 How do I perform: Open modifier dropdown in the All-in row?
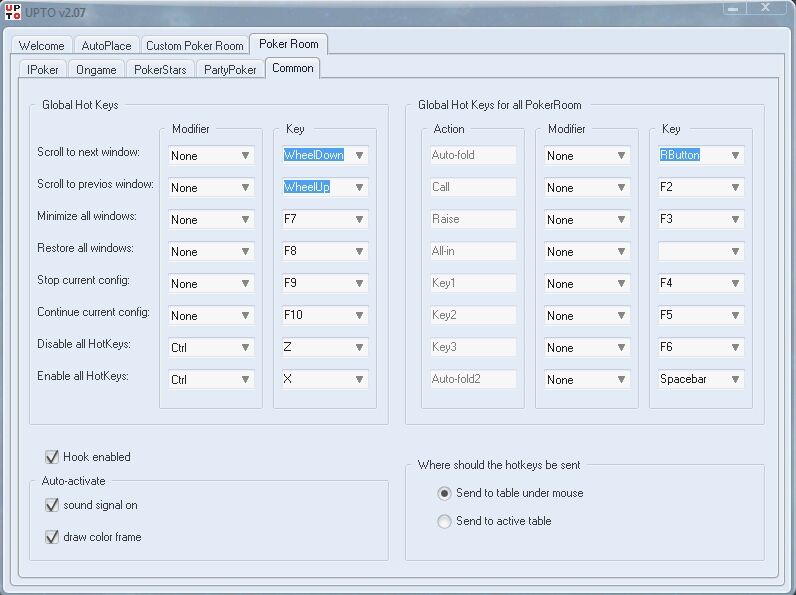tap(587, 251)
